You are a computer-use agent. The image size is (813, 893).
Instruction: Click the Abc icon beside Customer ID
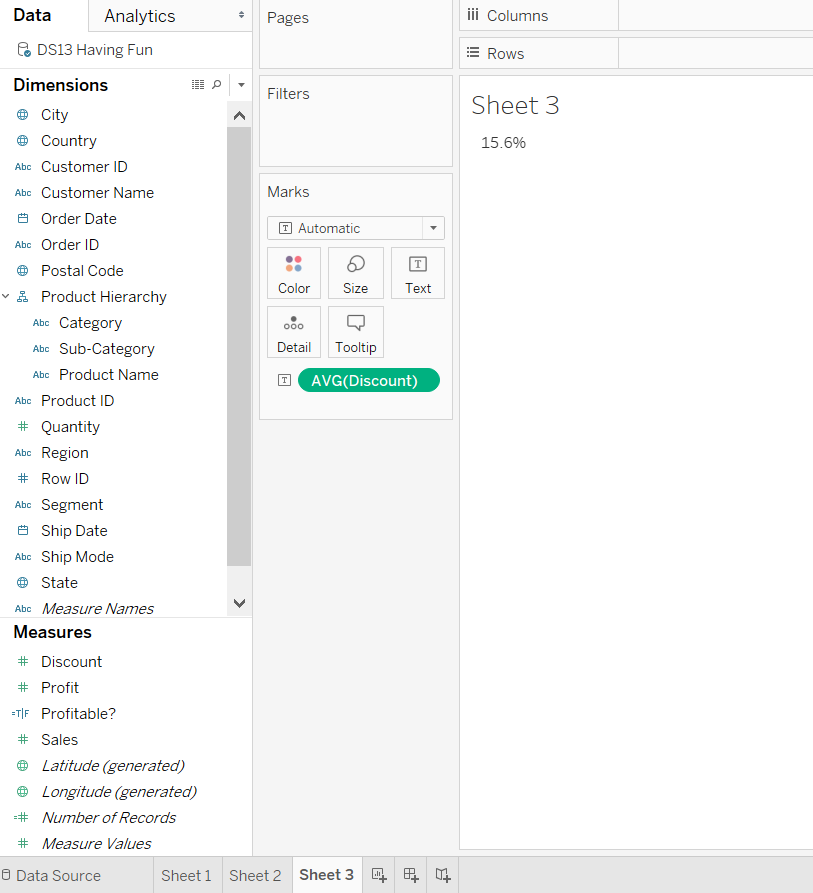pos(23,167)
